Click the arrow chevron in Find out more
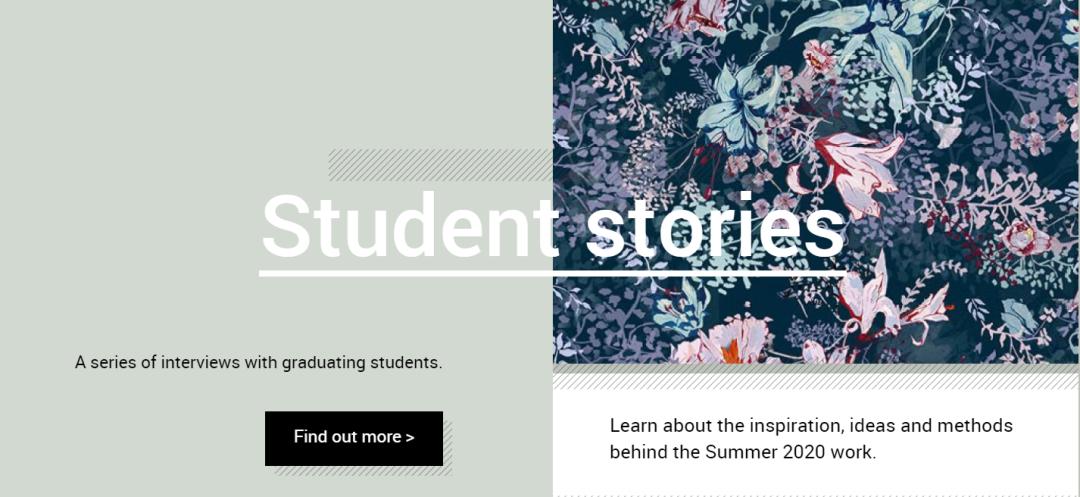This screenshot has width=1080, height=497. [409, 437]
